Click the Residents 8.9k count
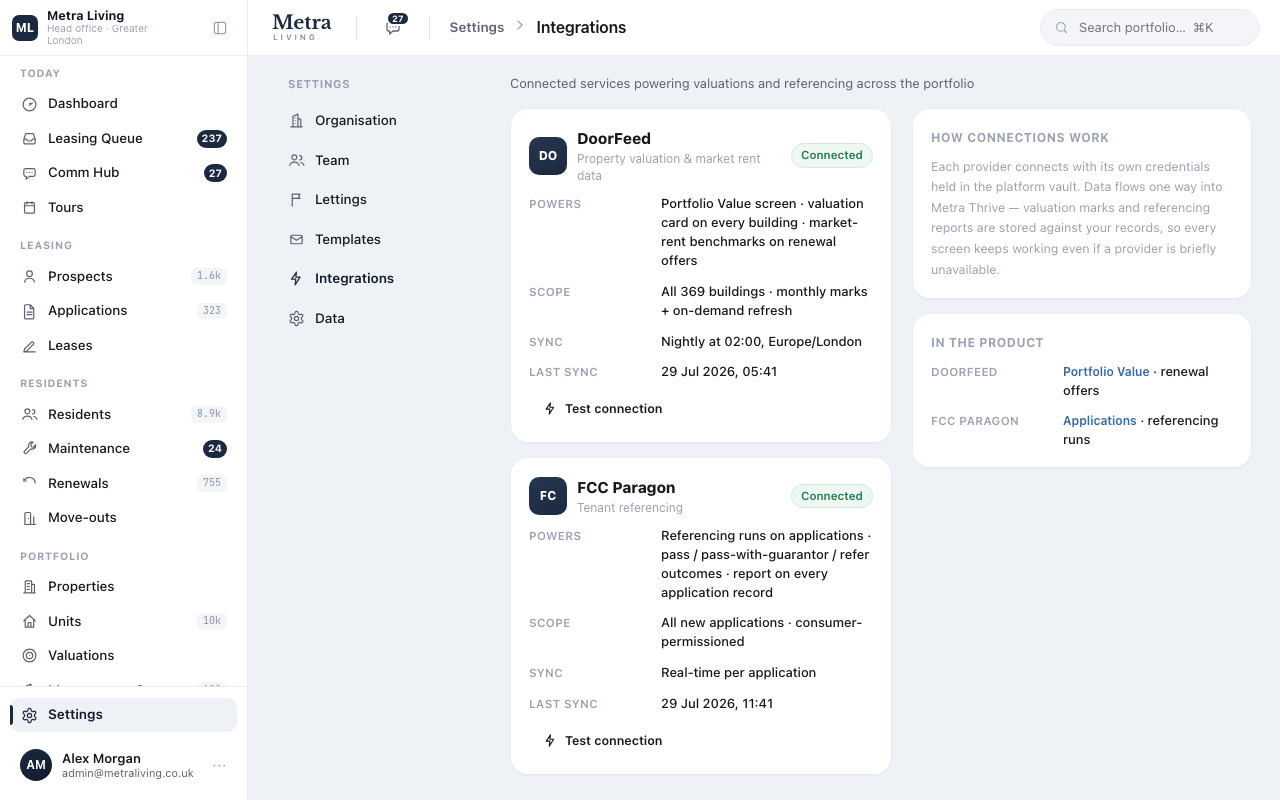The image size is (1280, 800). (x=209, y=414)
